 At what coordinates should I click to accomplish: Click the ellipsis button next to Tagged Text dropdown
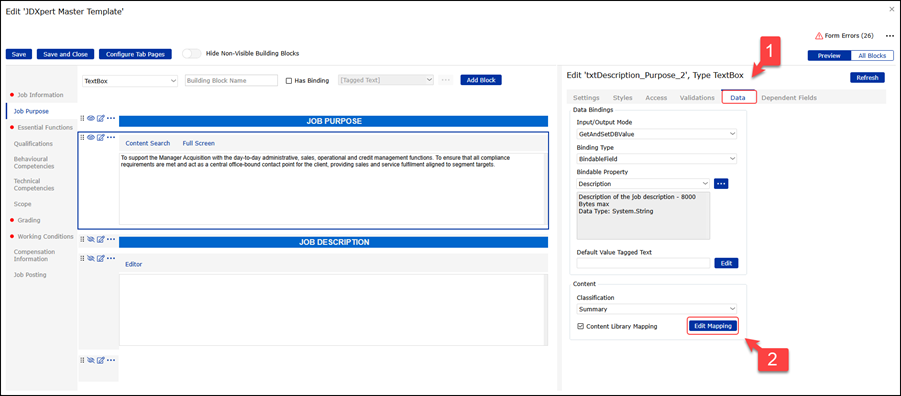point(446,80)
